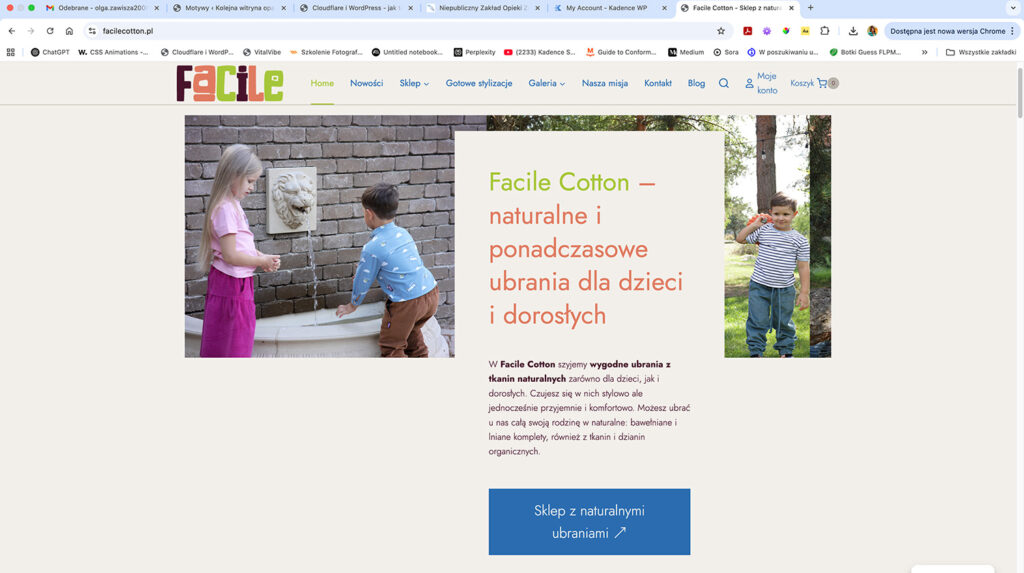Open the Koszyk cart link
1024x573 pixels.
(802, 83)
